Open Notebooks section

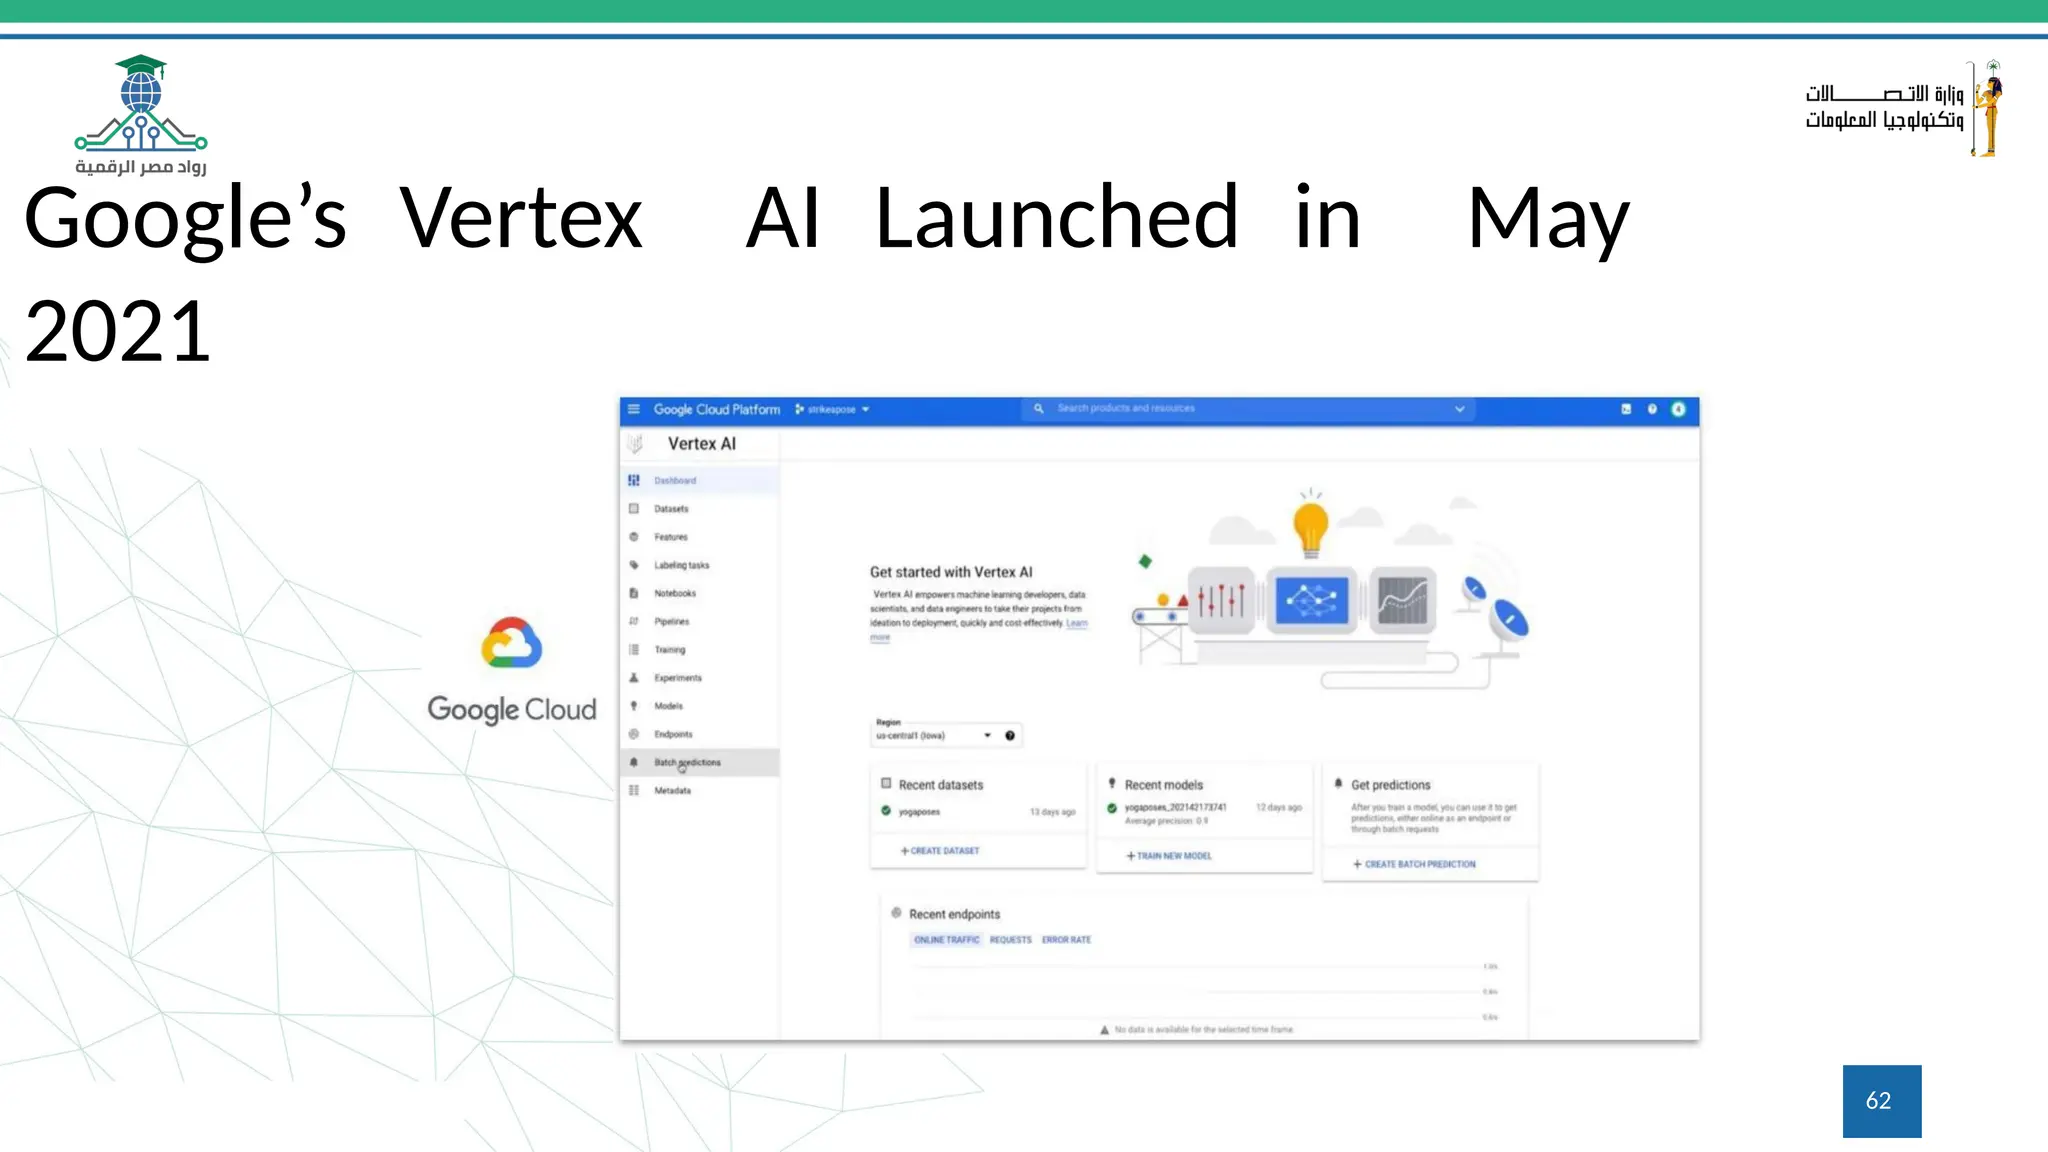[700, 593]
